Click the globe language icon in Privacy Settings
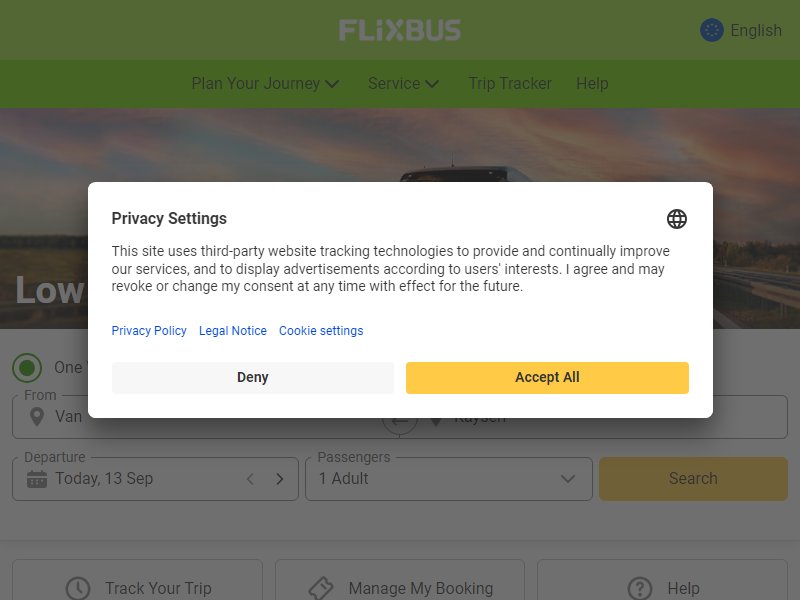The width and height of the screenshot is (800, 600). [677, 219]
